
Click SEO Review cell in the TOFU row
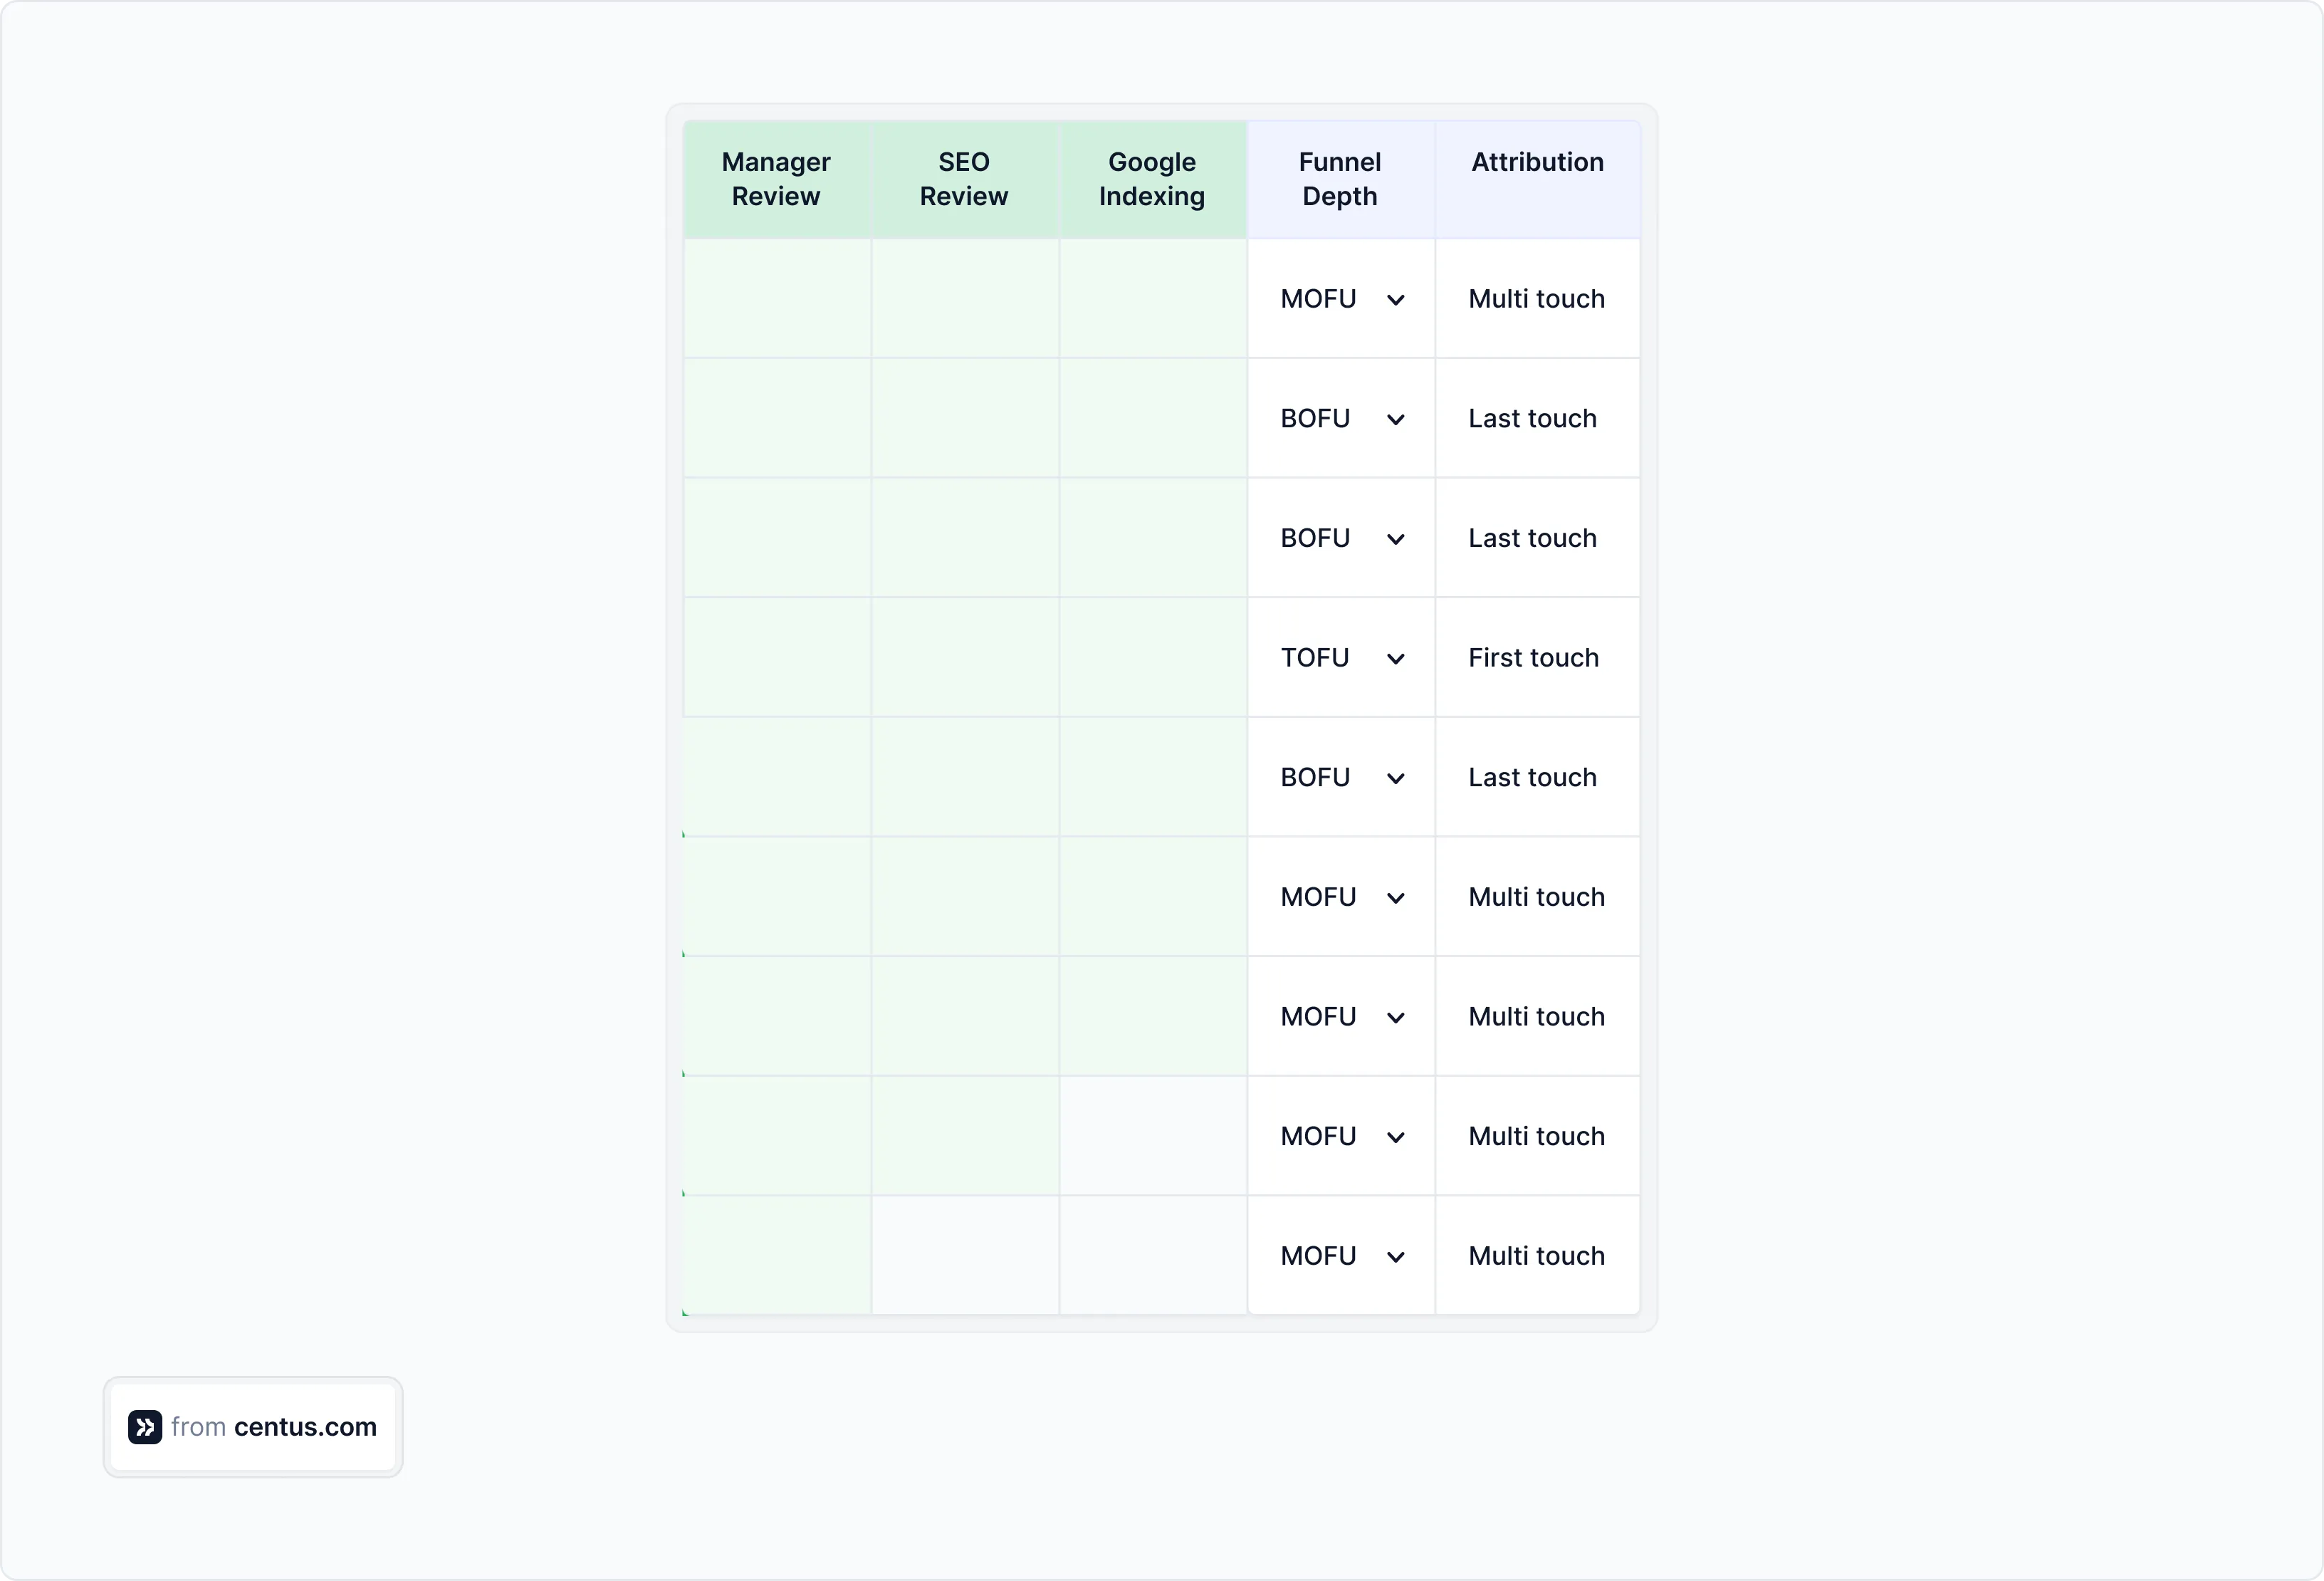(965, 658)
